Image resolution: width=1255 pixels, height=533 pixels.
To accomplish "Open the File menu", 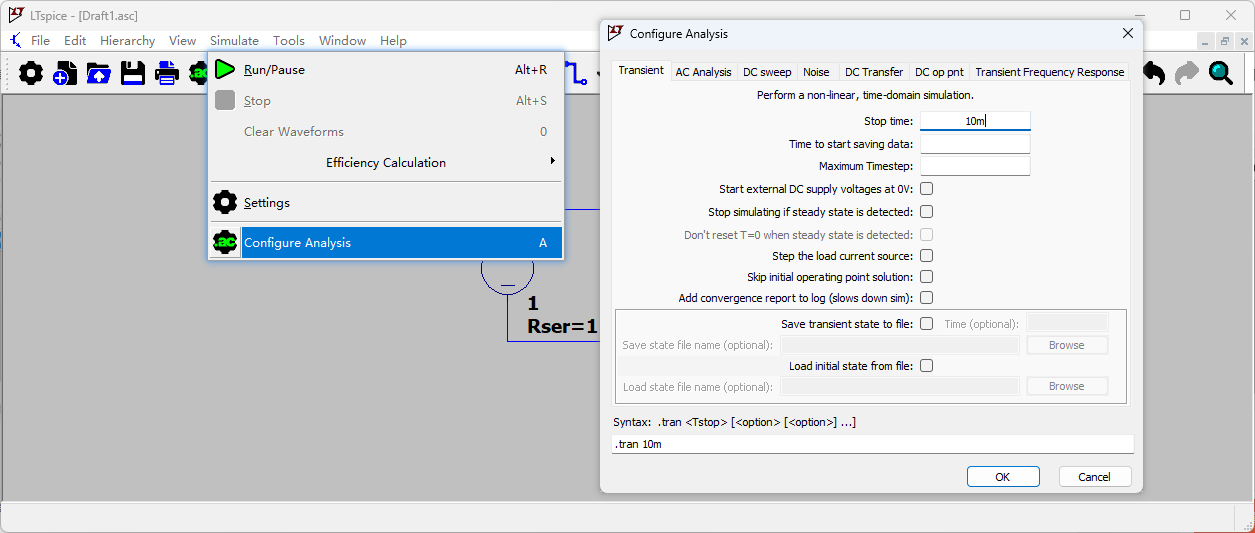I will click(40, 41).
